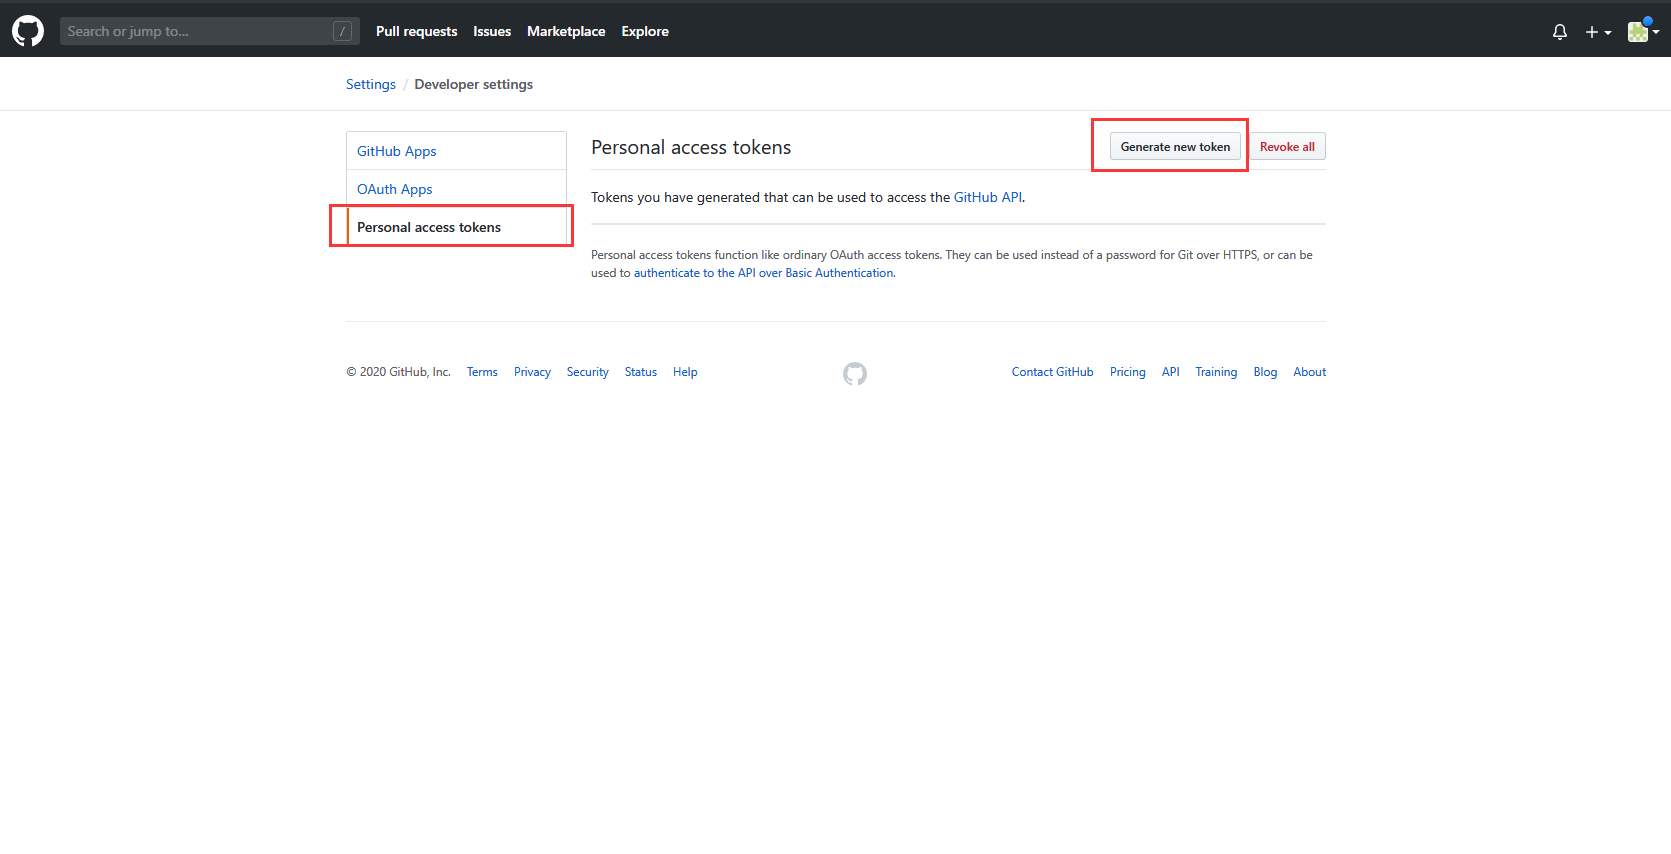
Task: Open Marketplace from header
Action: (x=566, y=31)
